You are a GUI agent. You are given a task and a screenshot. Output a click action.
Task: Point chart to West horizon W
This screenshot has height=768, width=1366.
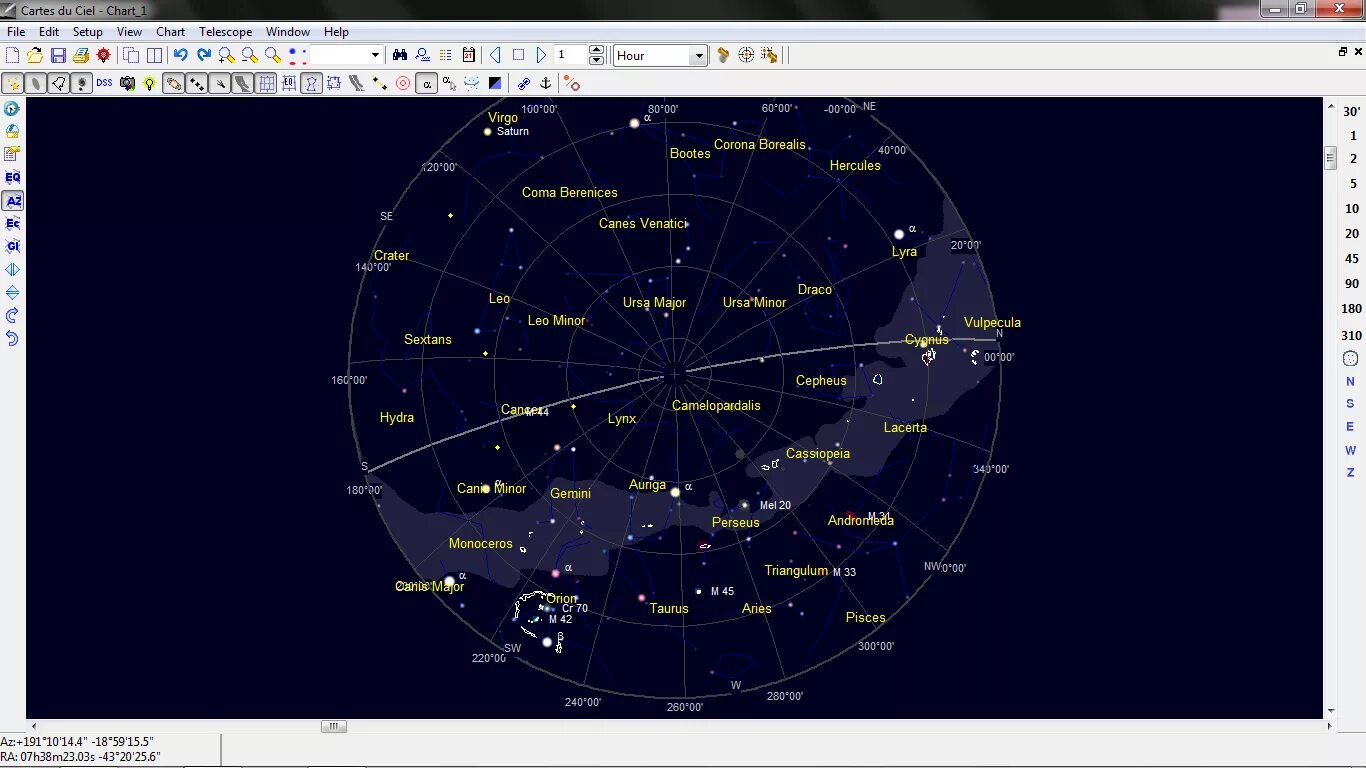[1350, 450]
